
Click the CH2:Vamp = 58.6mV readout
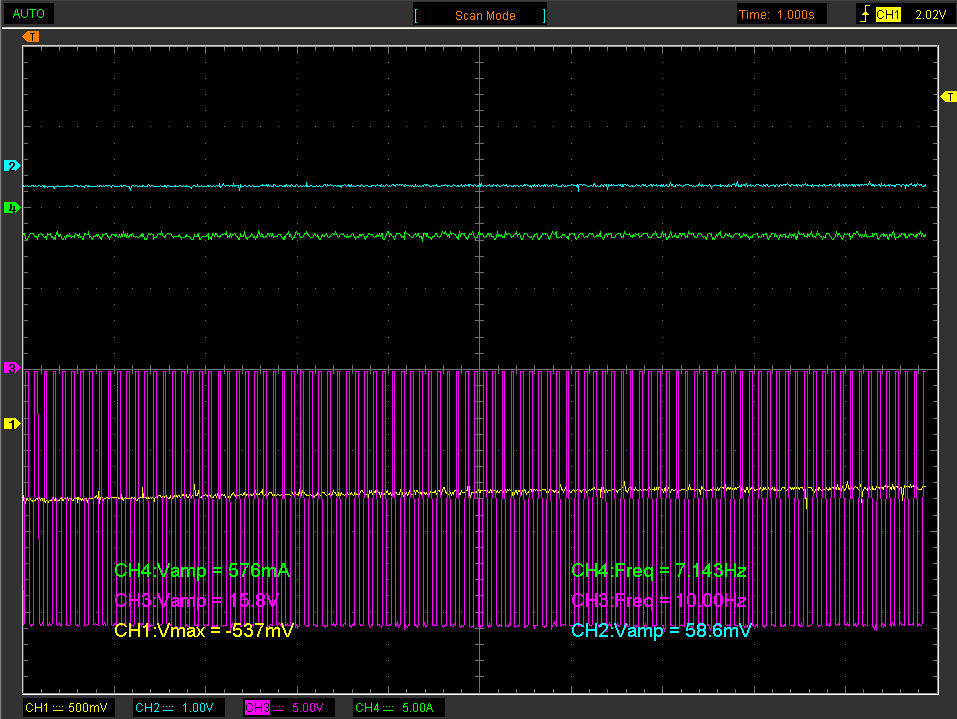tap(660, 631)
